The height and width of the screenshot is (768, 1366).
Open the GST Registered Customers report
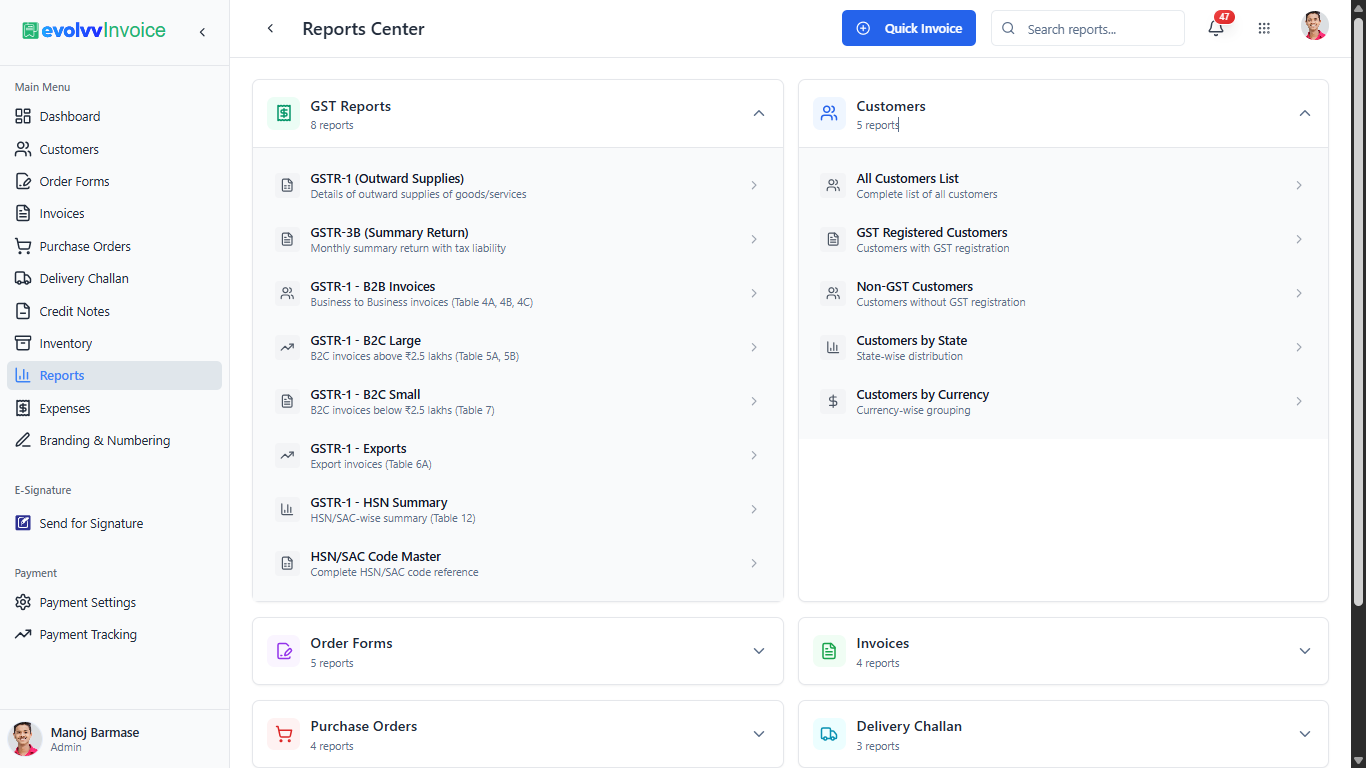pyautogui.click(x=1063, y=239)
